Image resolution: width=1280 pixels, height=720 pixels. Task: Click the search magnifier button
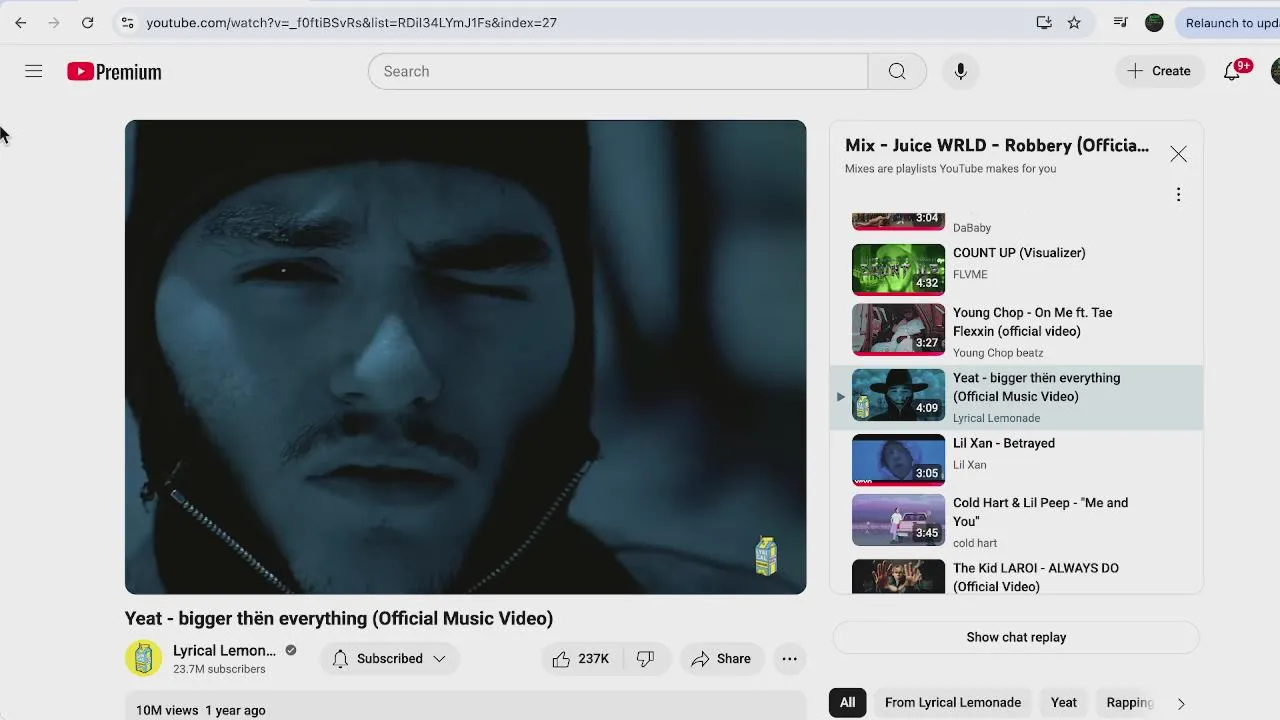[x=897, y=71]
